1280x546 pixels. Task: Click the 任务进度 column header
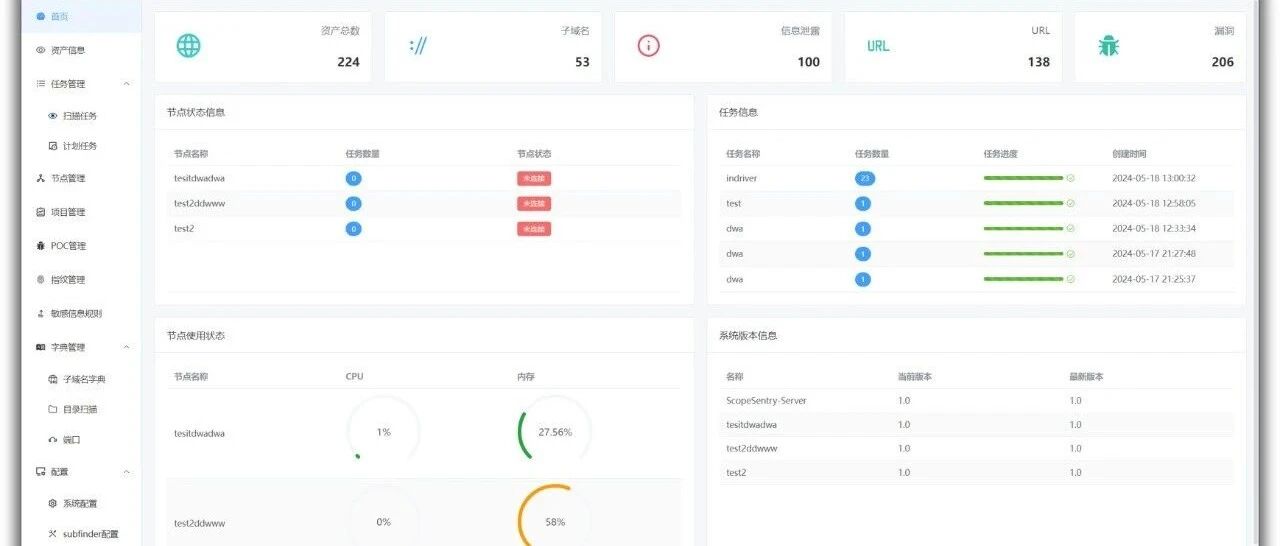(1000, 154)
